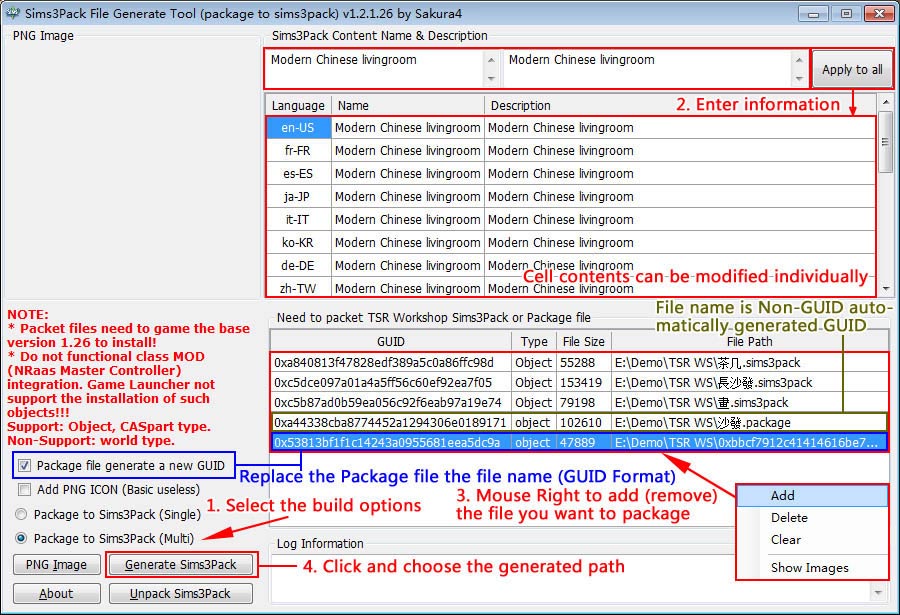Select GUID 0xa44338cba8774452a1294306e0189171 row
The width and height of the screenshot is (900, 615).
[x=579, y=423]
